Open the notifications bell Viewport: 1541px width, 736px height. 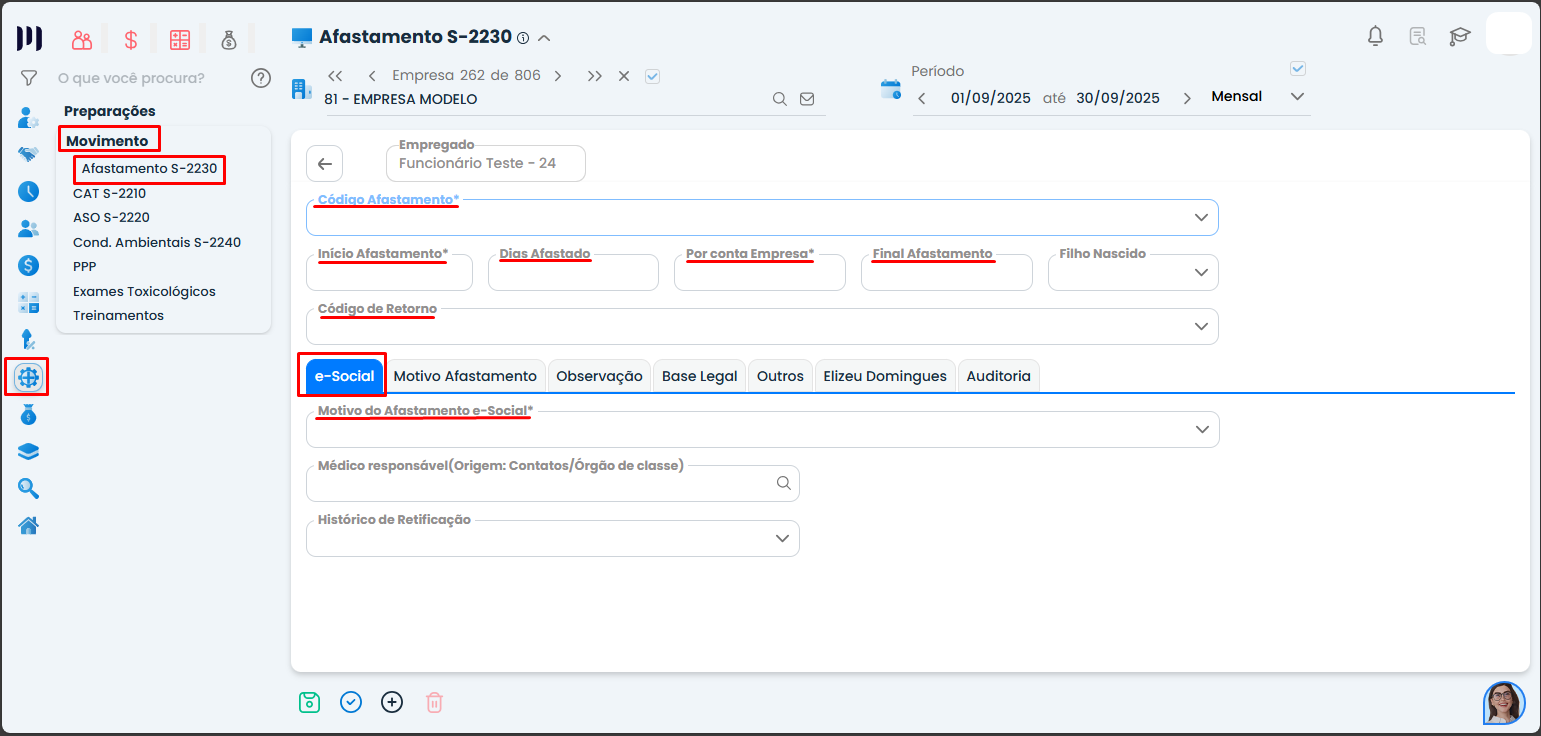click(1376, 37)
